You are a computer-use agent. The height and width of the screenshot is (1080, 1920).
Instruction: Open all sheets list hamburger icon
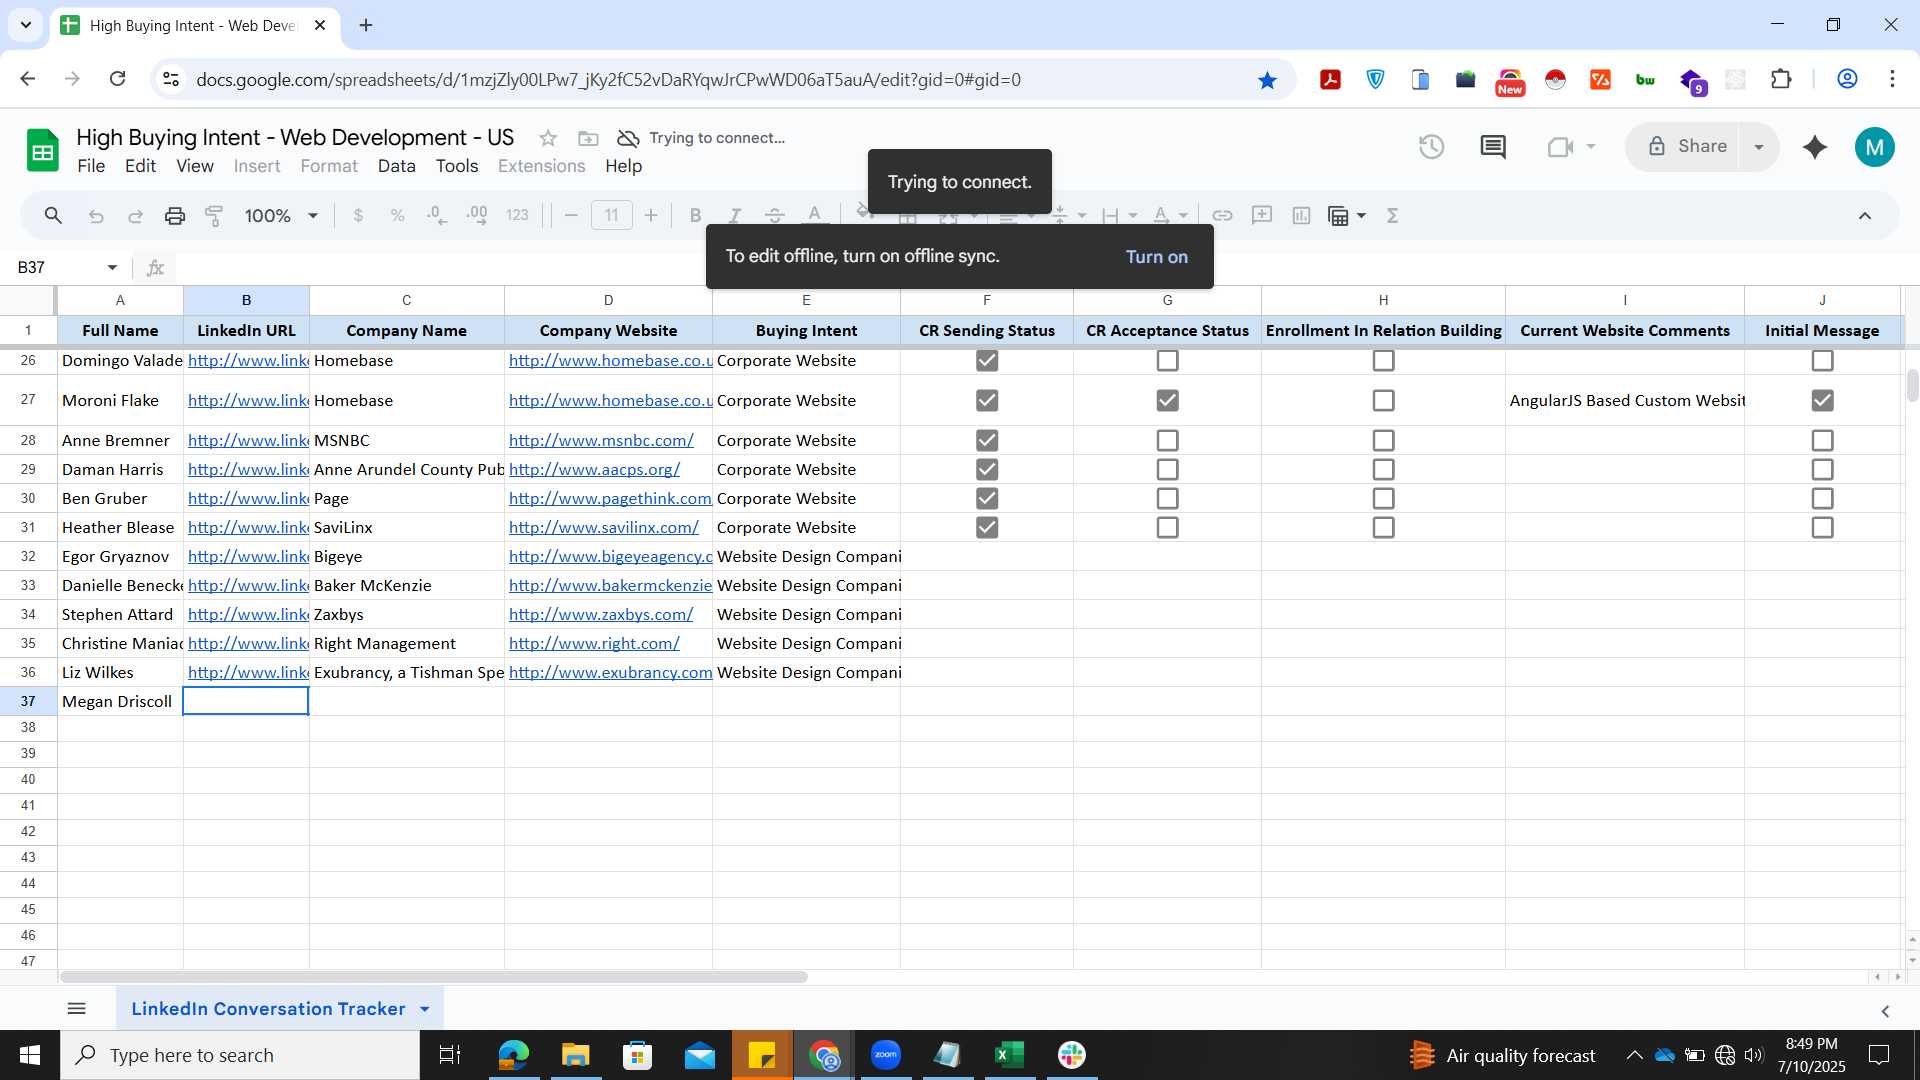(x=76, y=1009)
